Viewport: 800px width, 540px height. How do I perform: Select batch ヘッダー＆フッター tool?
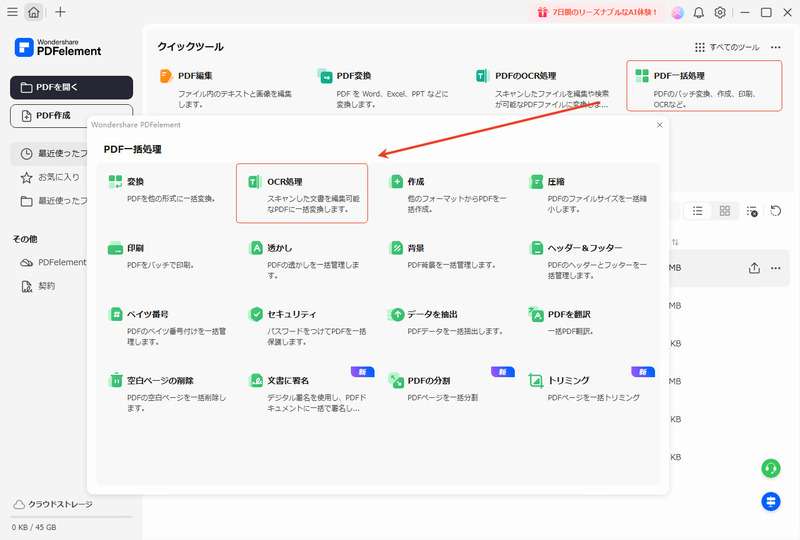pyautogui.click(x=589, y=260)
